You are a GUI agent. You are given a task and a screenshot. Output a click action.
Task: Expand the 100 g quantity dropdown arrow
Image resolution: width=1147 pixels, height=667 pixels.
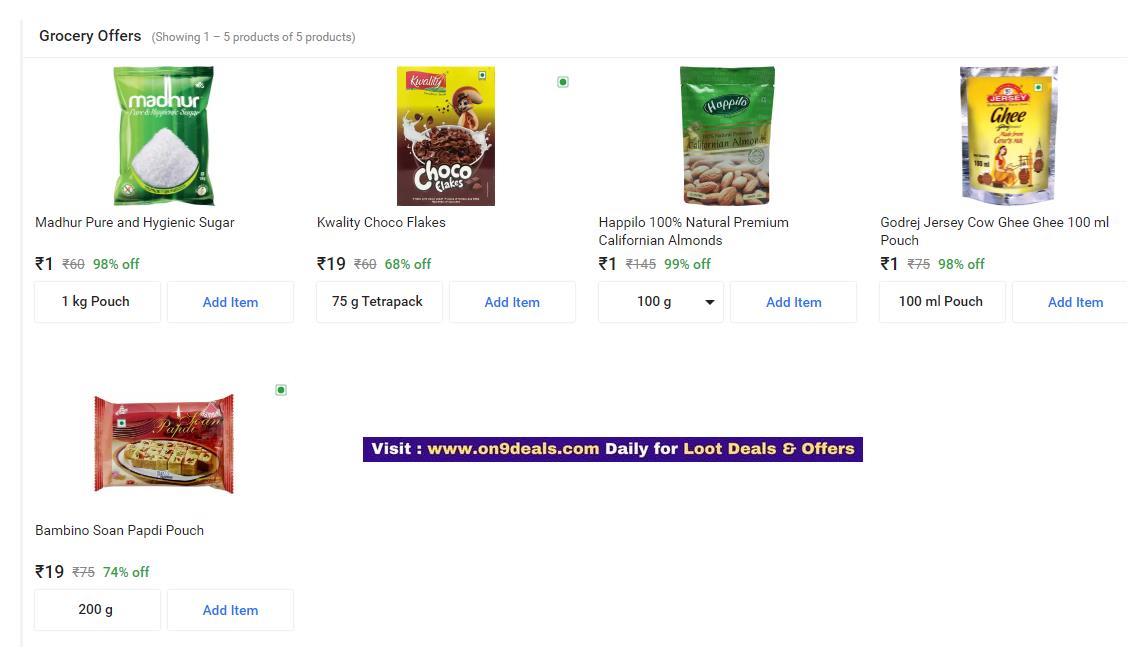coord(709,302)
